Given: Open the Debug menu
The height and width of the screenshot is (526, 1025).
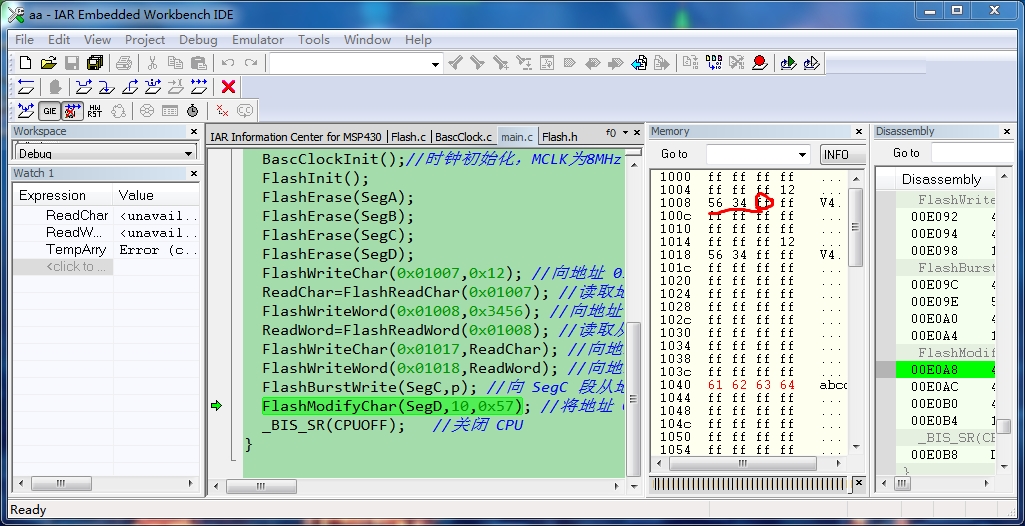Looking at the screenshot, I should tap(198, 40).
